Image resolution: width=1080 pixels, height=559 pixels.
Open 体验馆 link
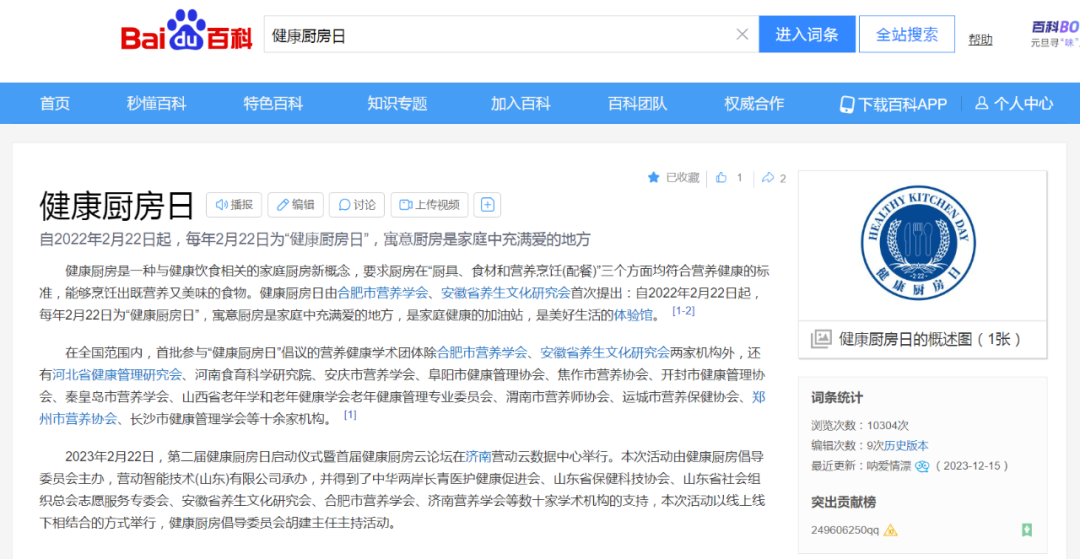point(632,315)
